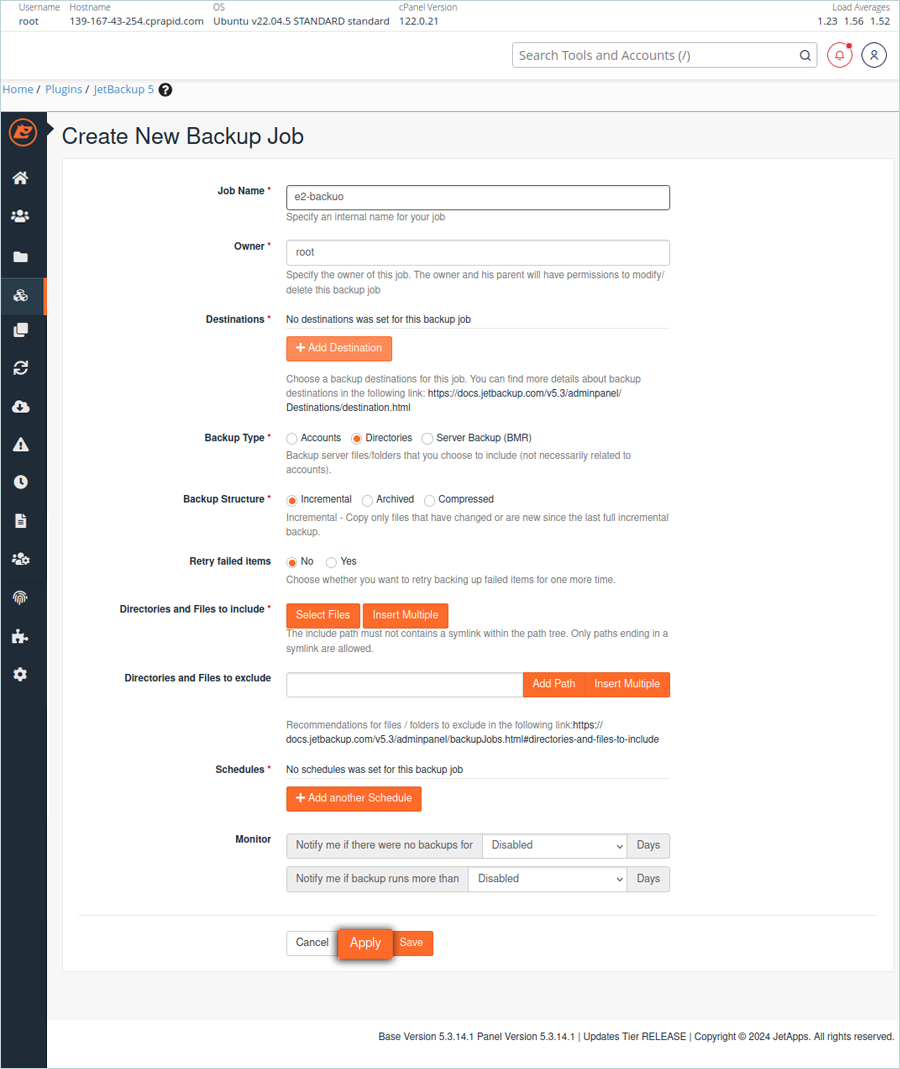
Task: Open the clone copies icon in sidebar
Action: click(x=20, y=331)
